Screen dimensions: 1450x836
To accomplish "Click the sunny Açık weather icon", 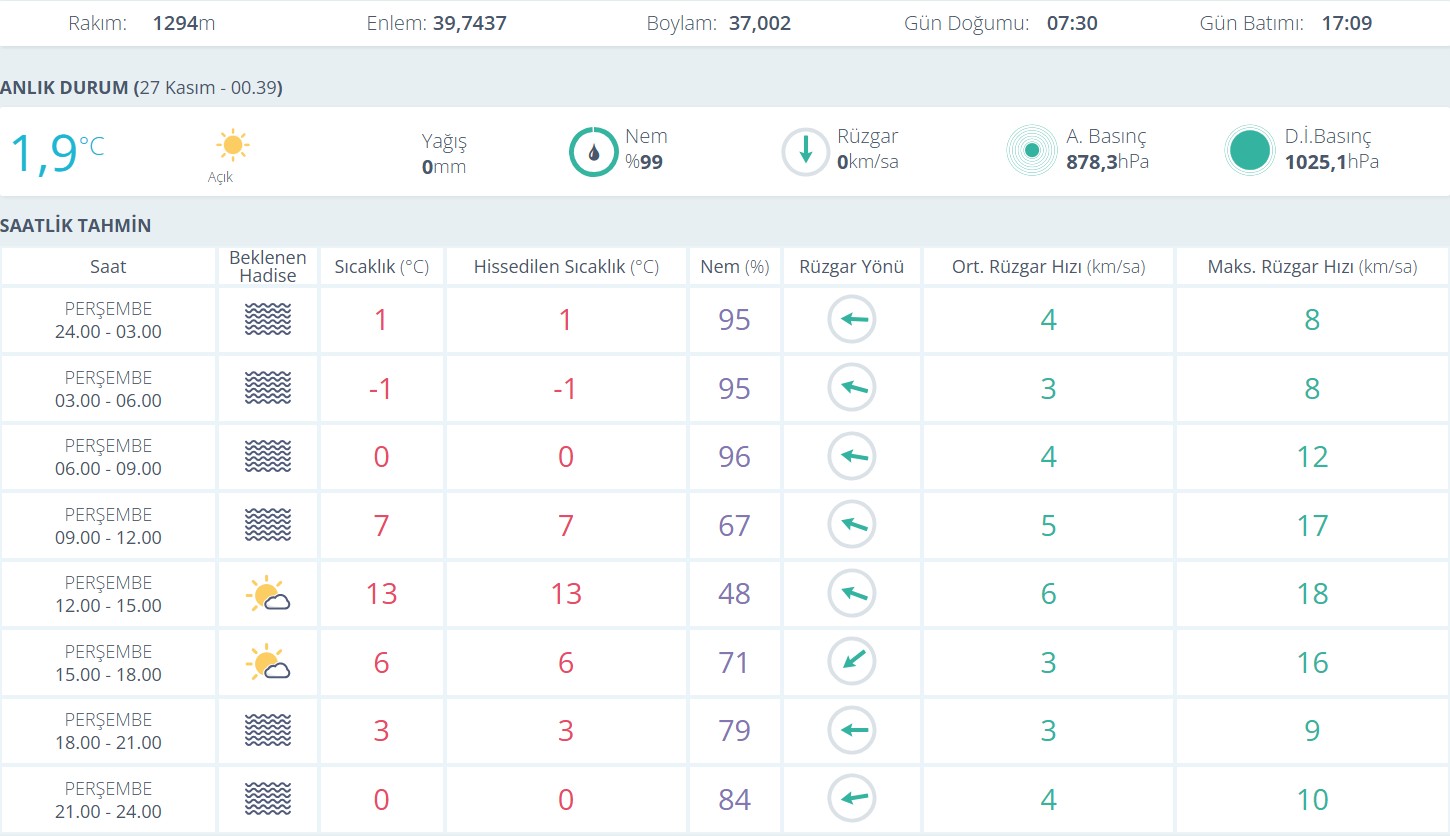I will (x=233, y=146).
